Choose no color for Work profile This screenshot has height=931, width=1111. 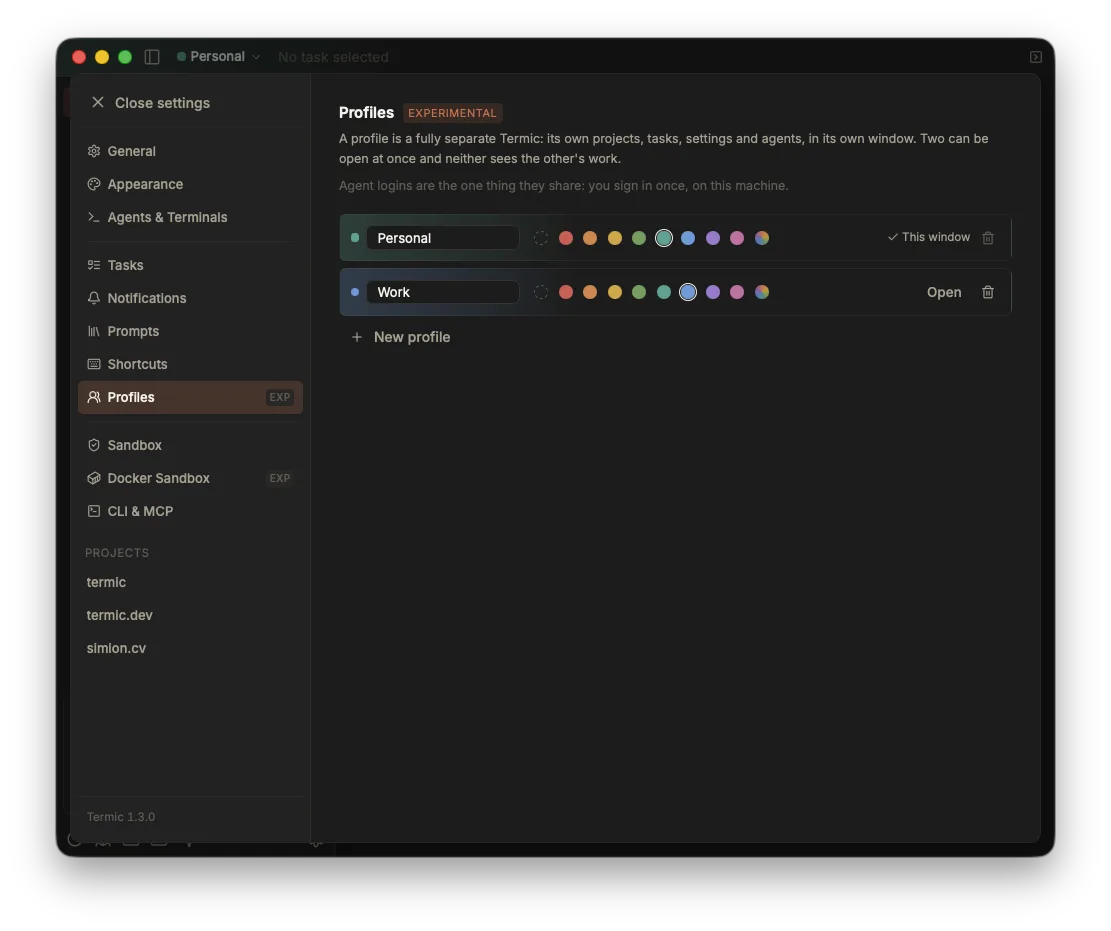click(541, 292)
